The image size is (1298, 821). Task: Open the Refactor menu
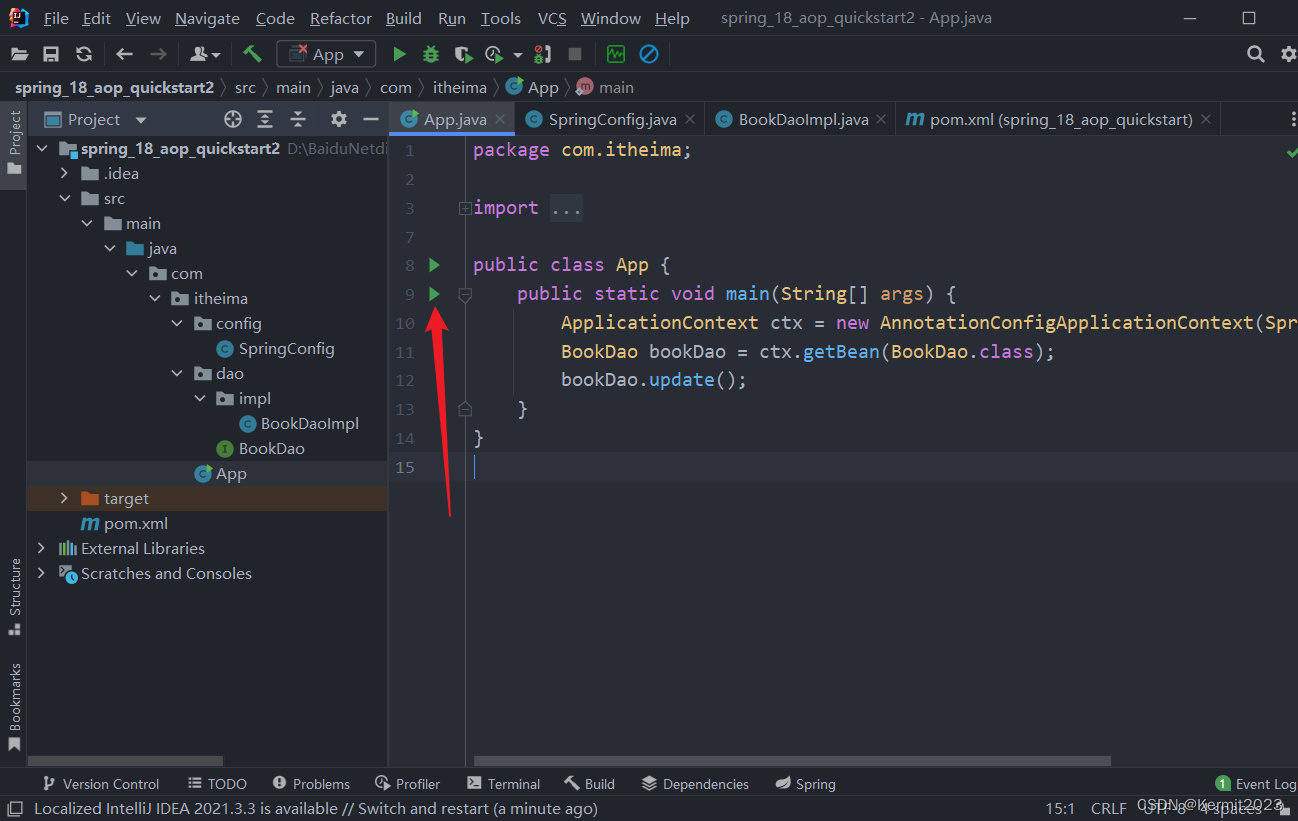(341, 18)
